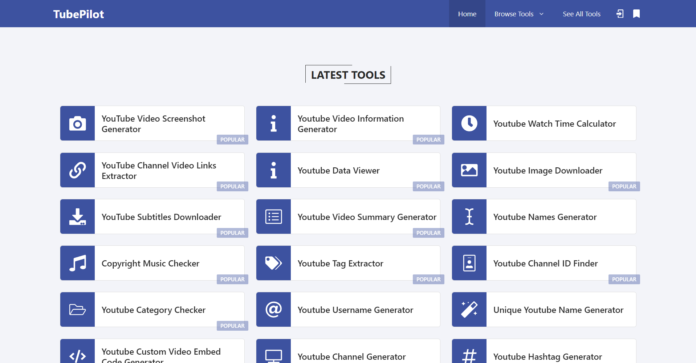This screenshot has width=696, height=363.
Task: Click the bookmark icon in navbar
Action: 637,14
